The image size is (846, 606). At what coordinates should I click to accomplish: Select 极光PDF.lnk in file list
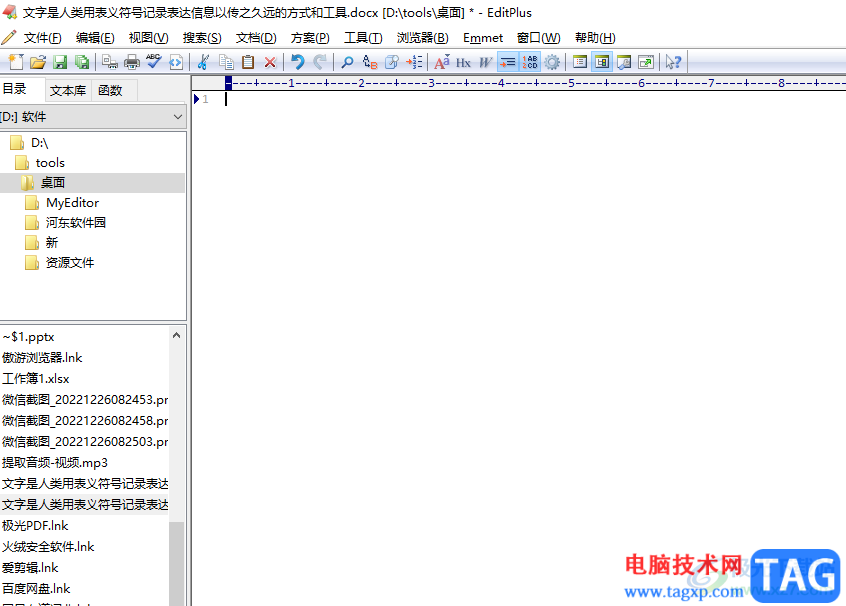point(35,526)
